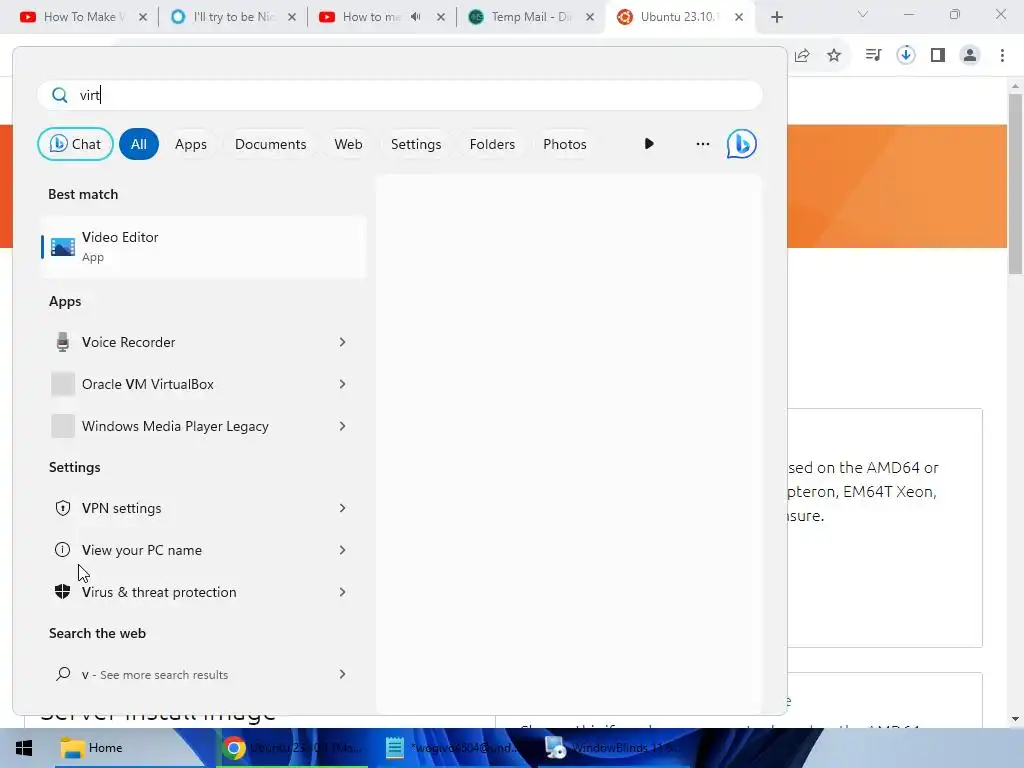Screen dimensions: 1024x768
Task: Expand VPN settings chevron
Action: coord(342,508)
